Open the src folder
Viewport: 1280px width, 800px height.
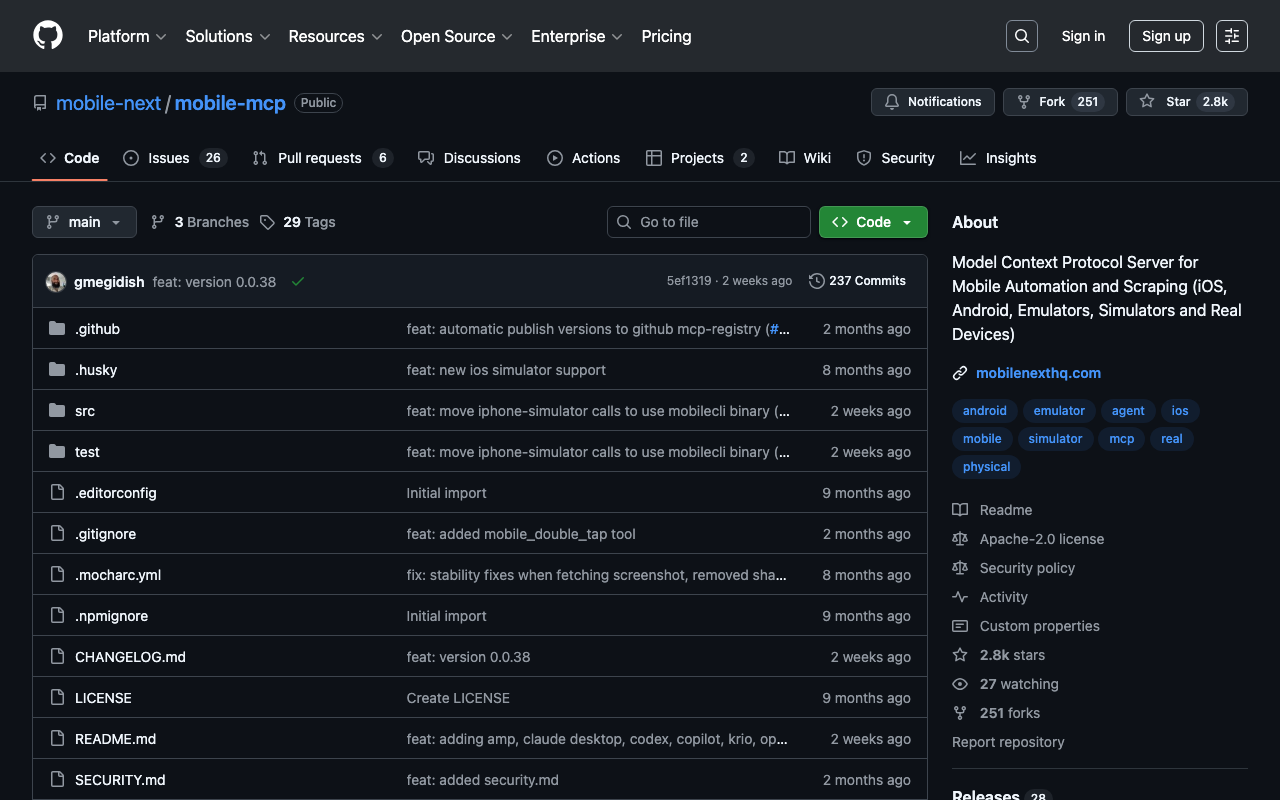click(85, 411)
